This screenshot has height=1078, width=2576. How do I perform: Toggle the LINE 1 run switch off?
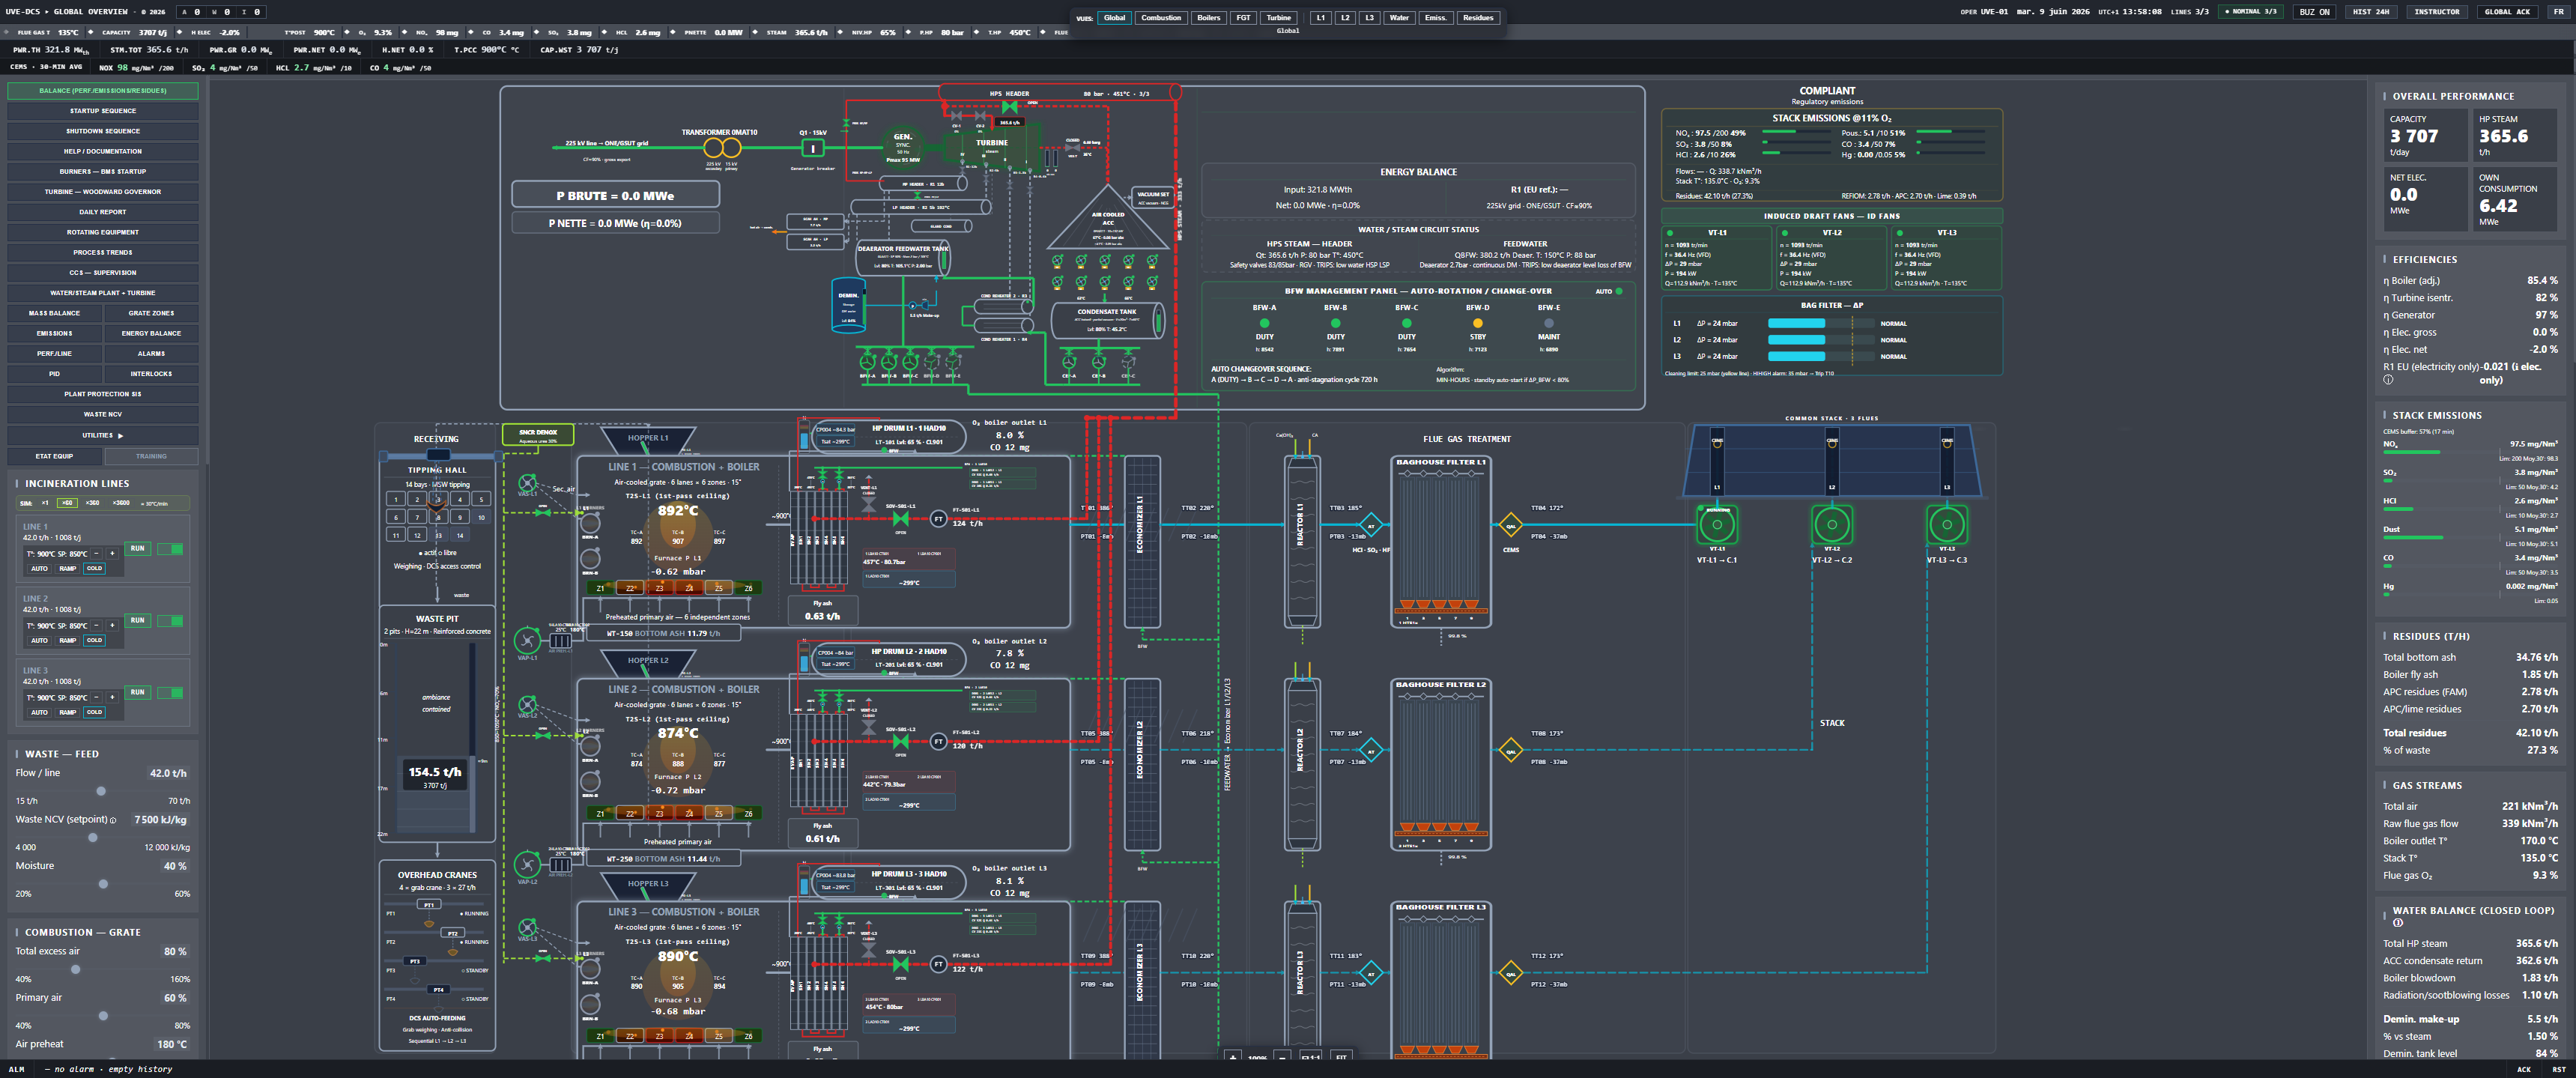(170, 549)
